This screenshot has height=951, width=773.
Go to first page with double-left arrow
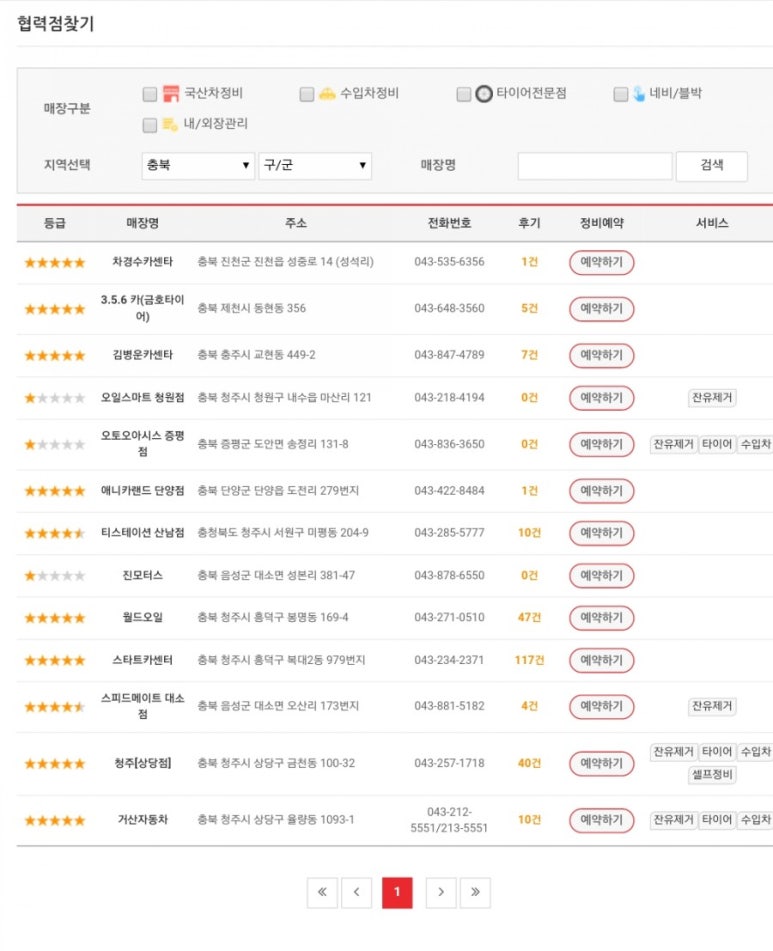click(322, 892)
